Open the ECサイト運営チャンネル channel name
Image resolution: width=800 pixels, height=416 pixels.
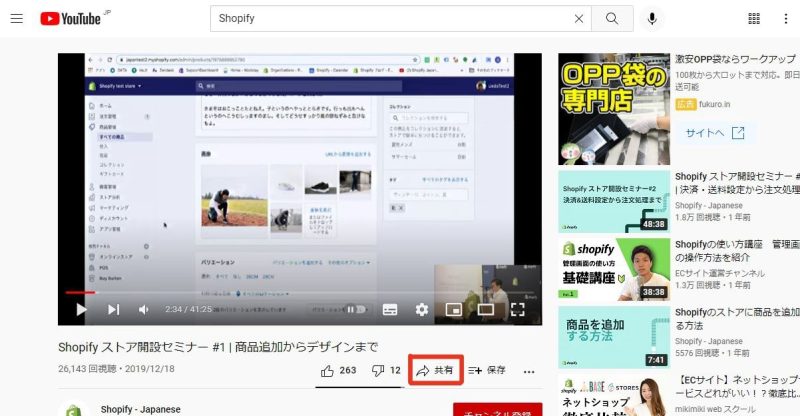tap(719, 274)
